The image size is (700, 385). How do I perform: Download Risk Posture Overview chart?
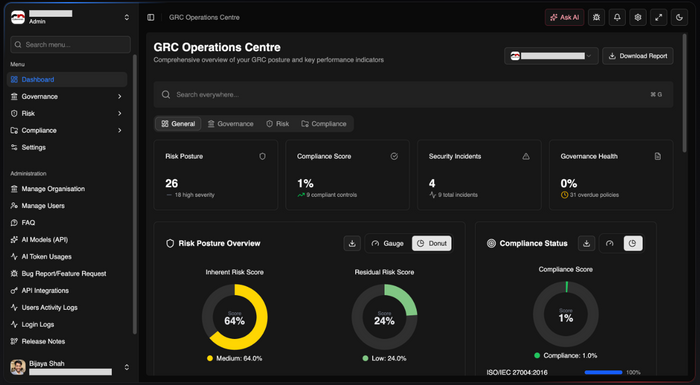pos(352,243)
